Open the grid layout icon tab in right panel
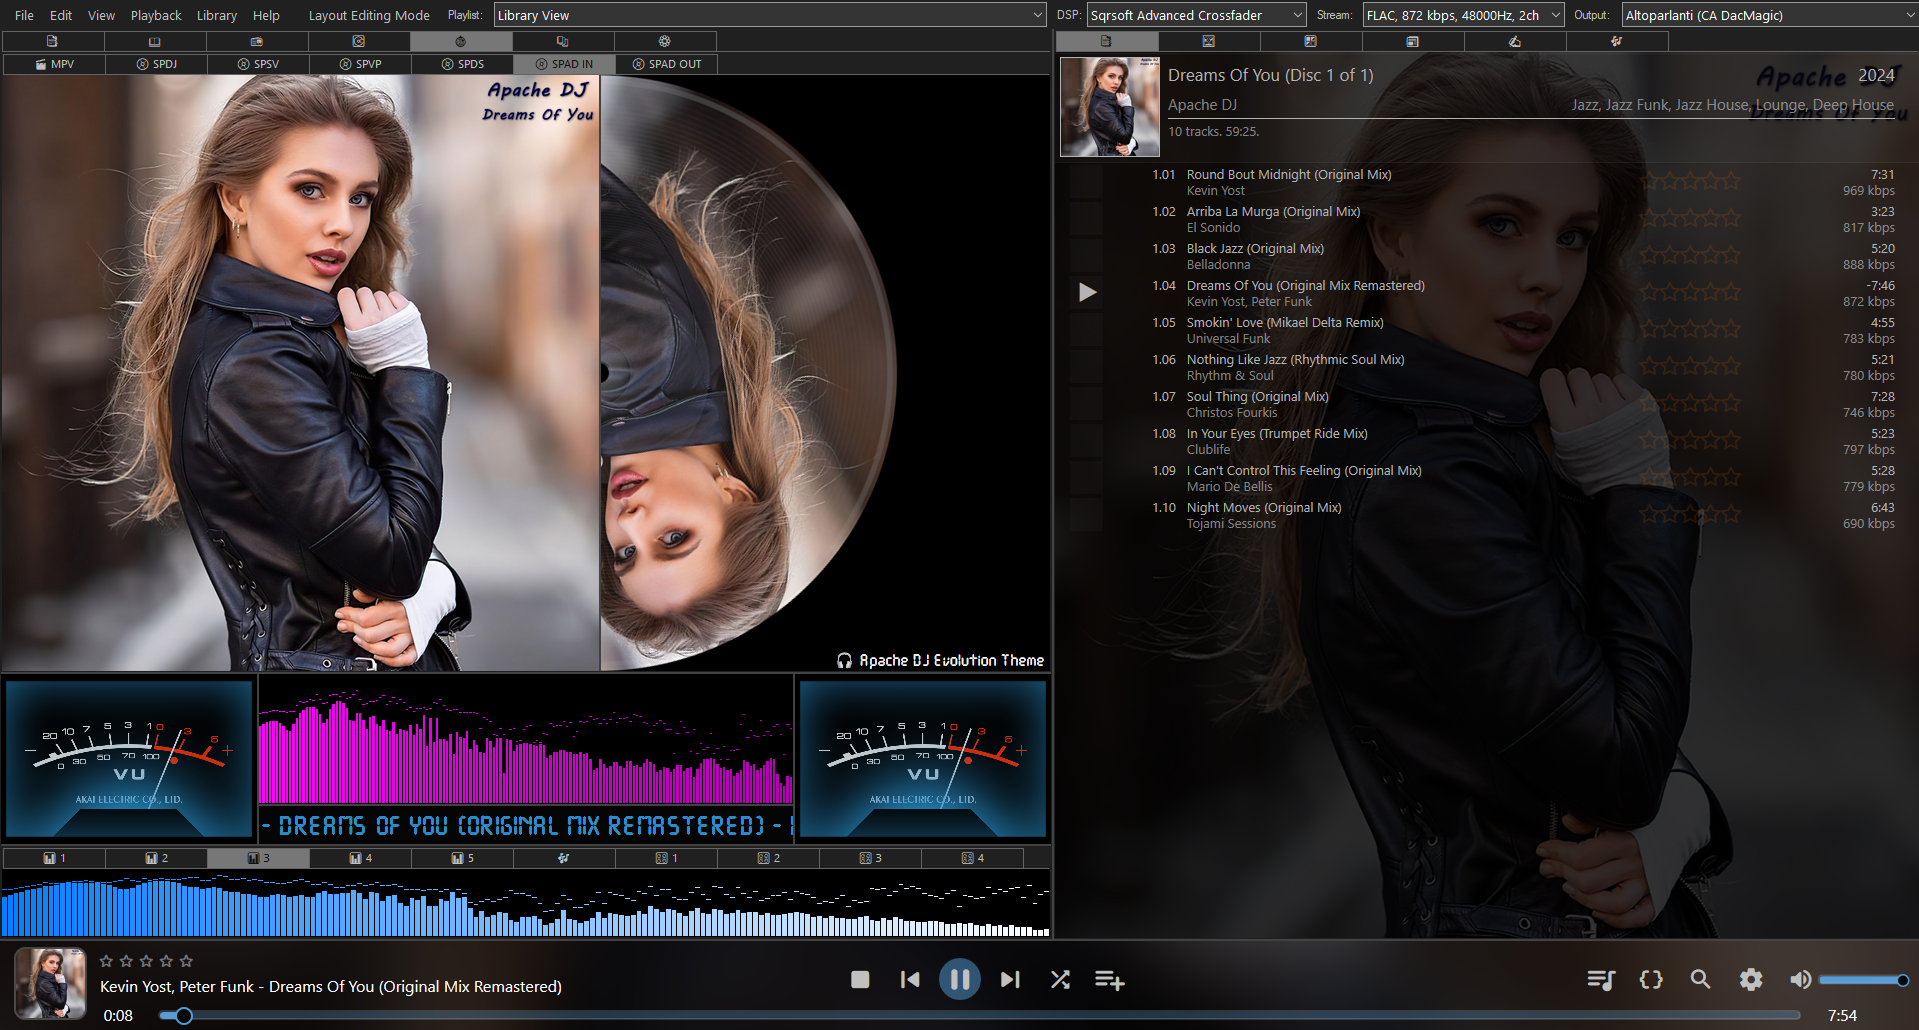The height and width of the screenshot is (1030, 1919). (x=1311, y=41)
